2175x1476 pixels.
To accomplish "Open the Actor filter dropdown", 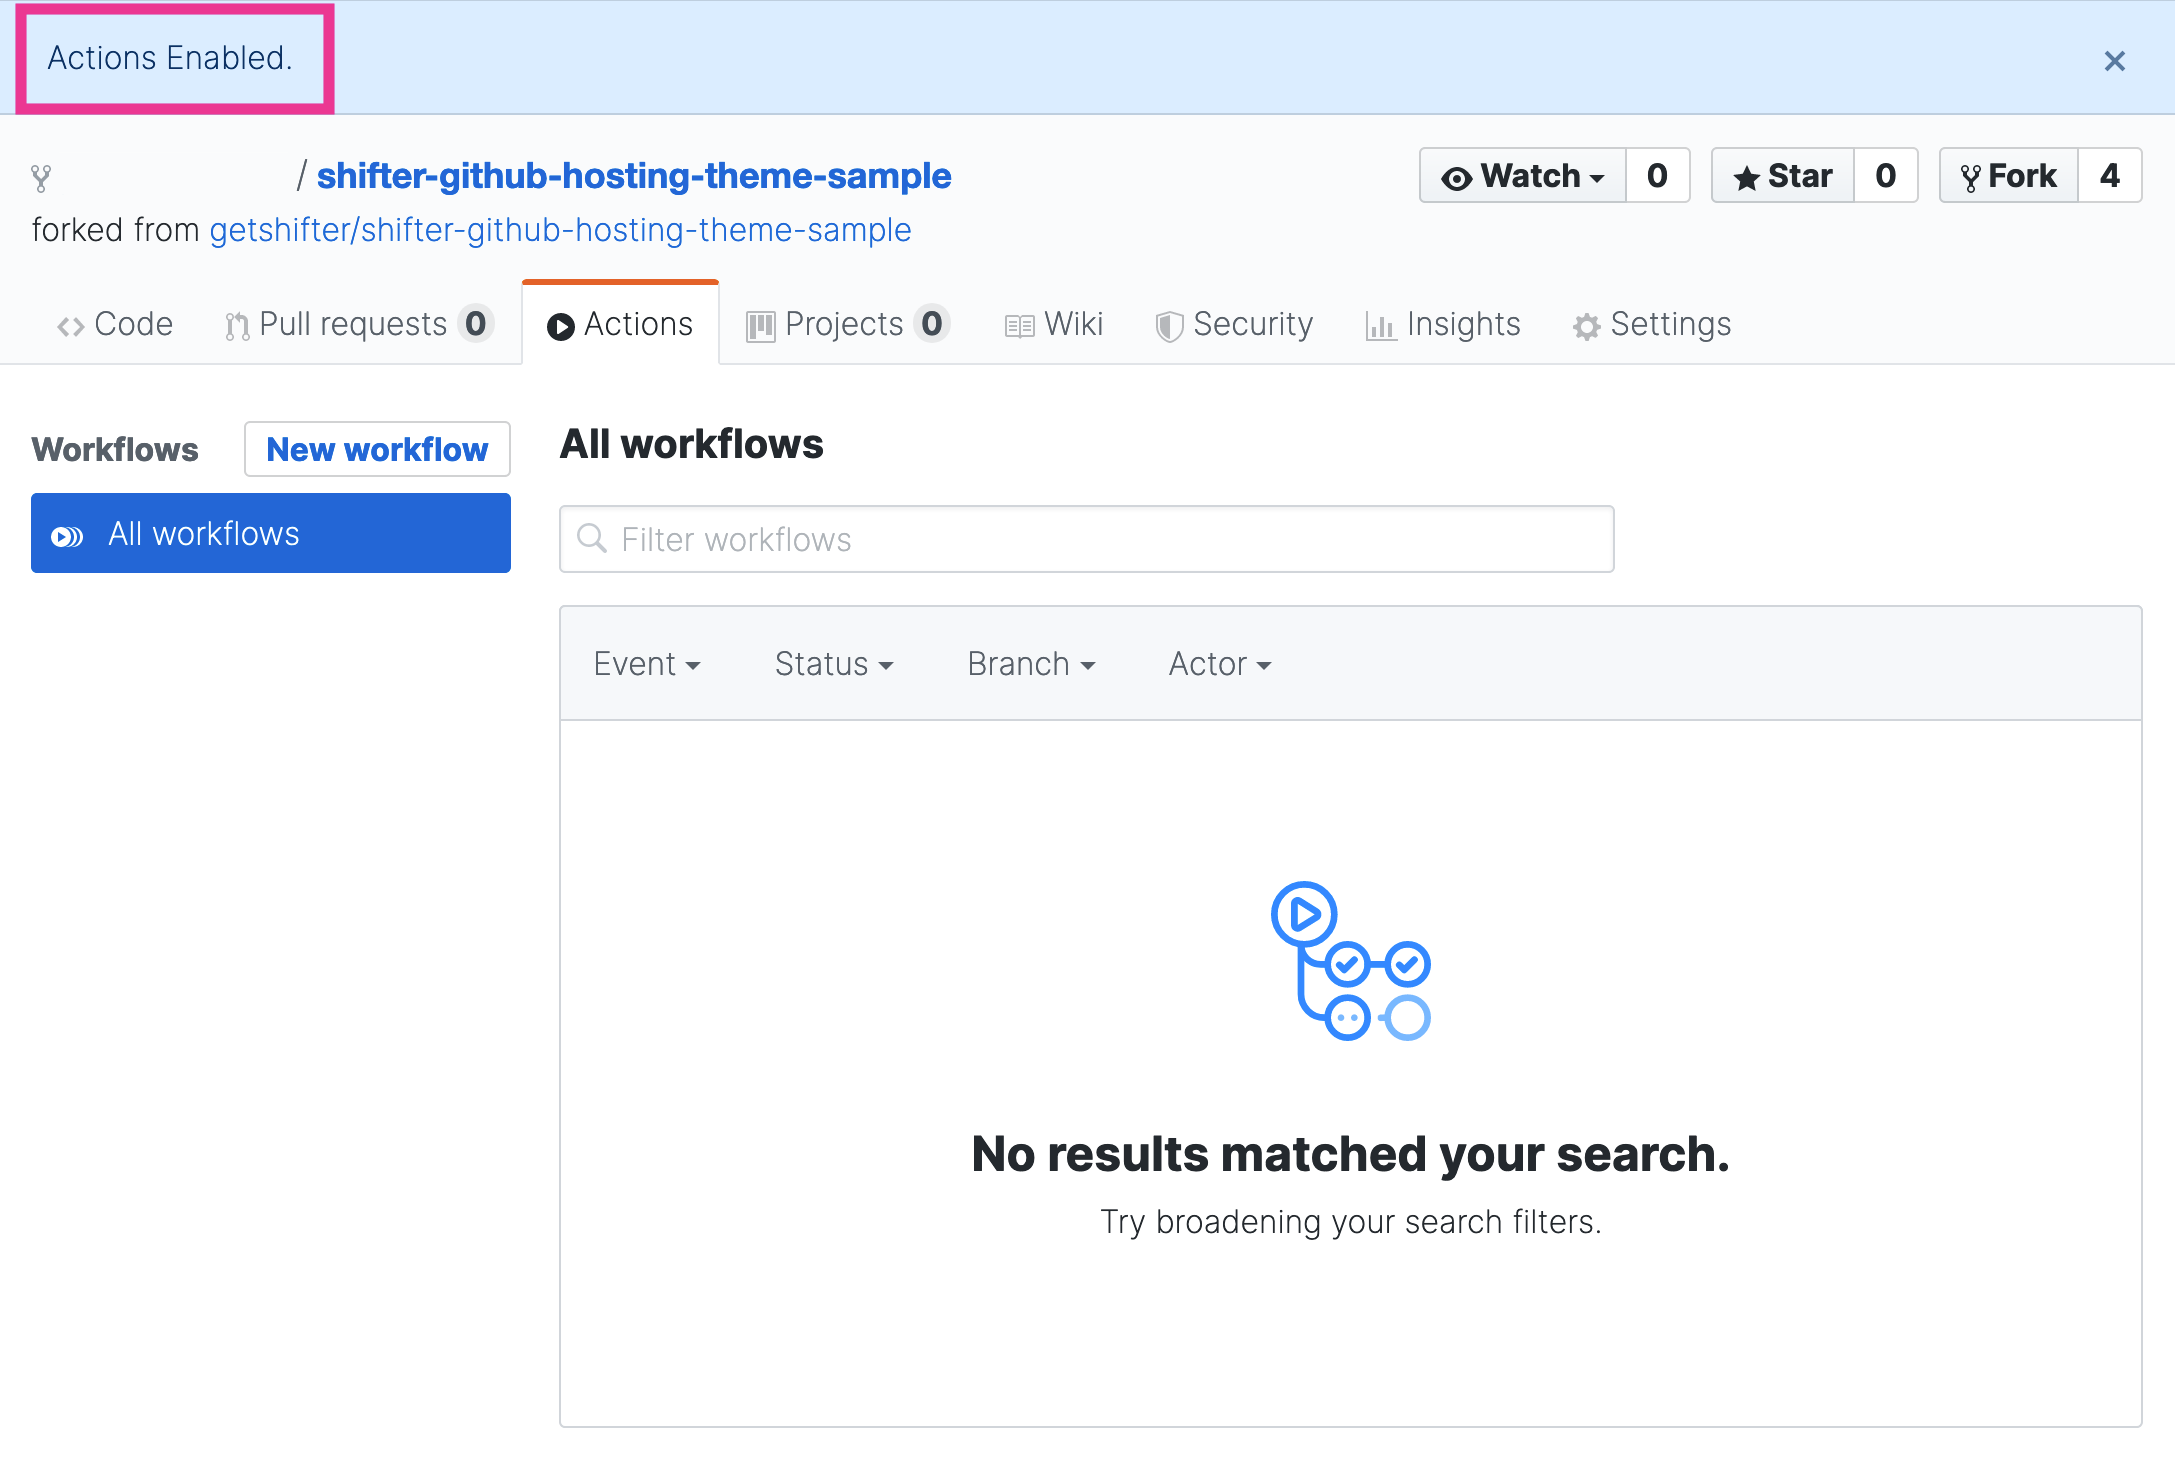I will 1220,664.
